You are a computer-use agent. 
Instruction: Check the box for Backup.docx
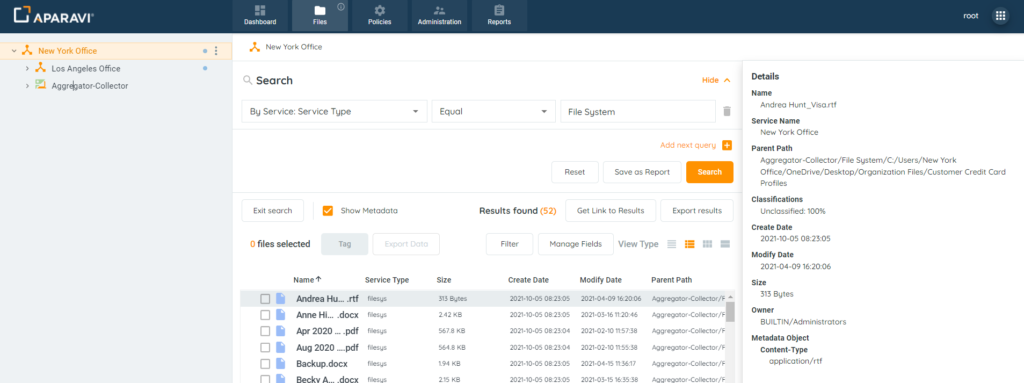265,363
